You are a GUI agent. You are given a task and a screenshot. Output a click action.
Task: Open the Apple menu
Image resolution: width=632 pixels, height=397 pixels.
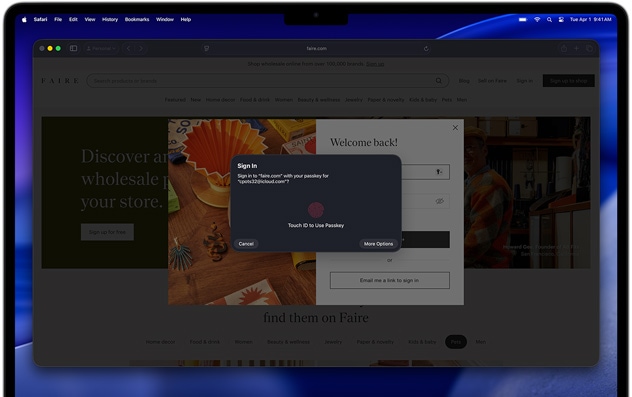click(x=24, y=19)
